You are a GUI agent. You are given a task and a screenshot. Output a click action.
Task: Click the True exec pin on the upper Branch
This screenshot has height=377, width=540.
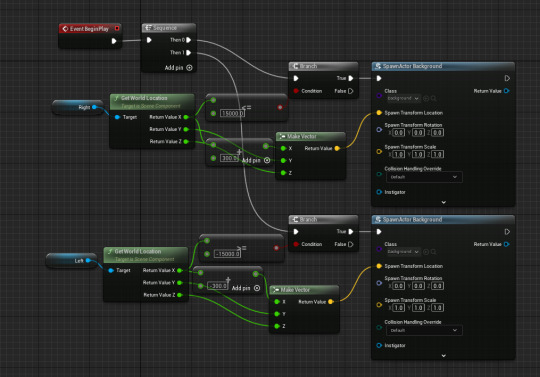click(x=351, y=78)
